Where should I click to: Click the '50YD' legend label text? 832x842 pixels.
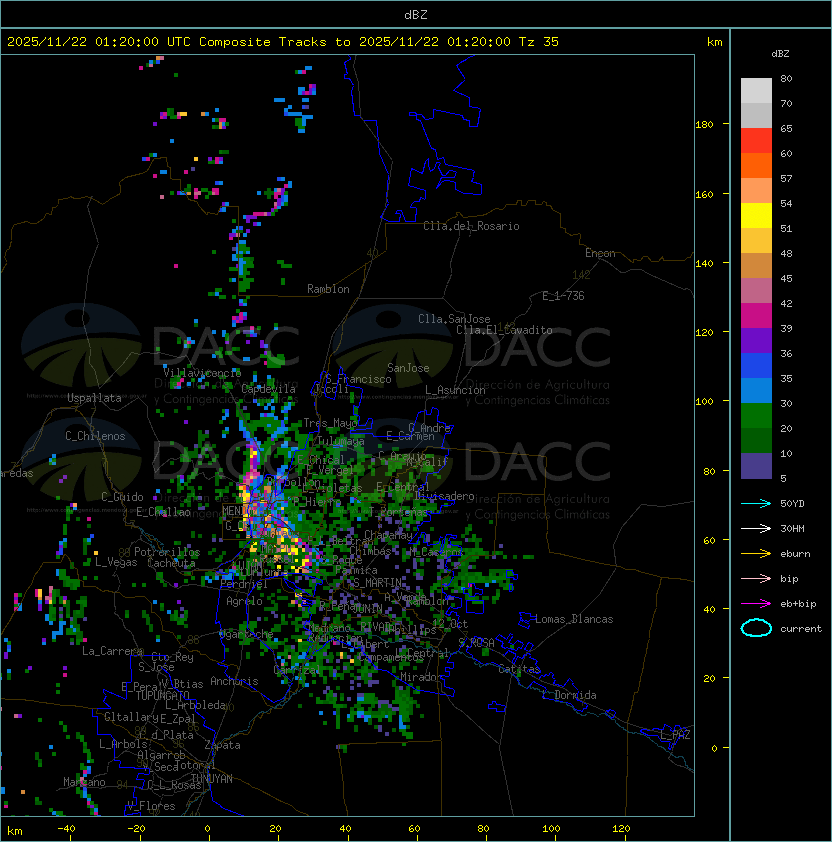(792, 504)
